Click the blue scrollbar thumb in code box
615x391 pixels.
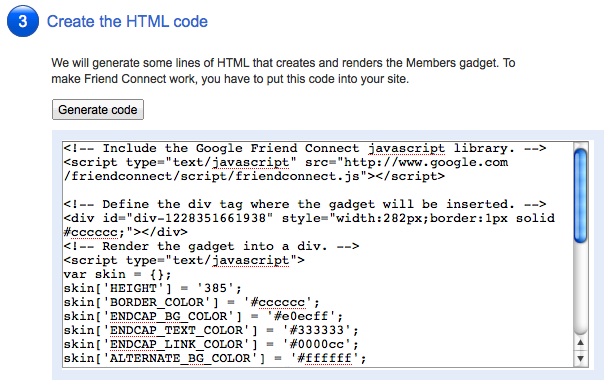point(580,195)
